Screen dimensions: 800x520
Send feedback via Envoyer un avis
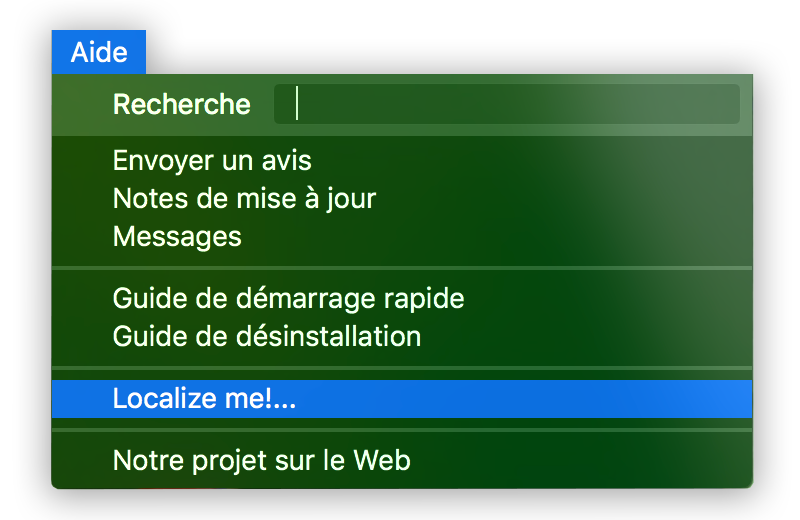[x=212, y=160]
